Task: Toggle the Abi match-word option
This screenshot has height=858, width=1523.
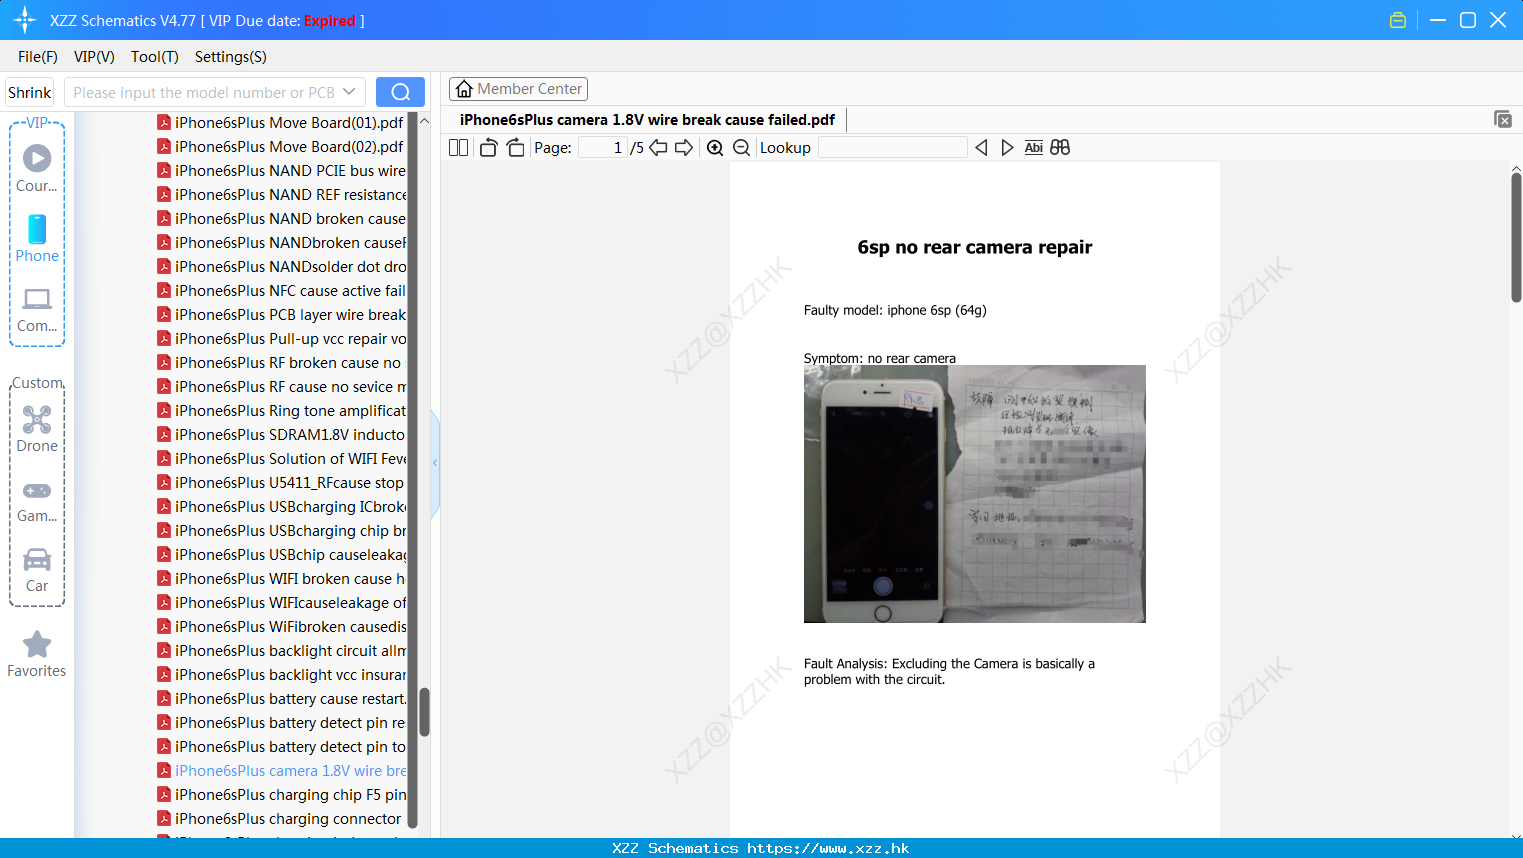Action: coord(1034,148)
